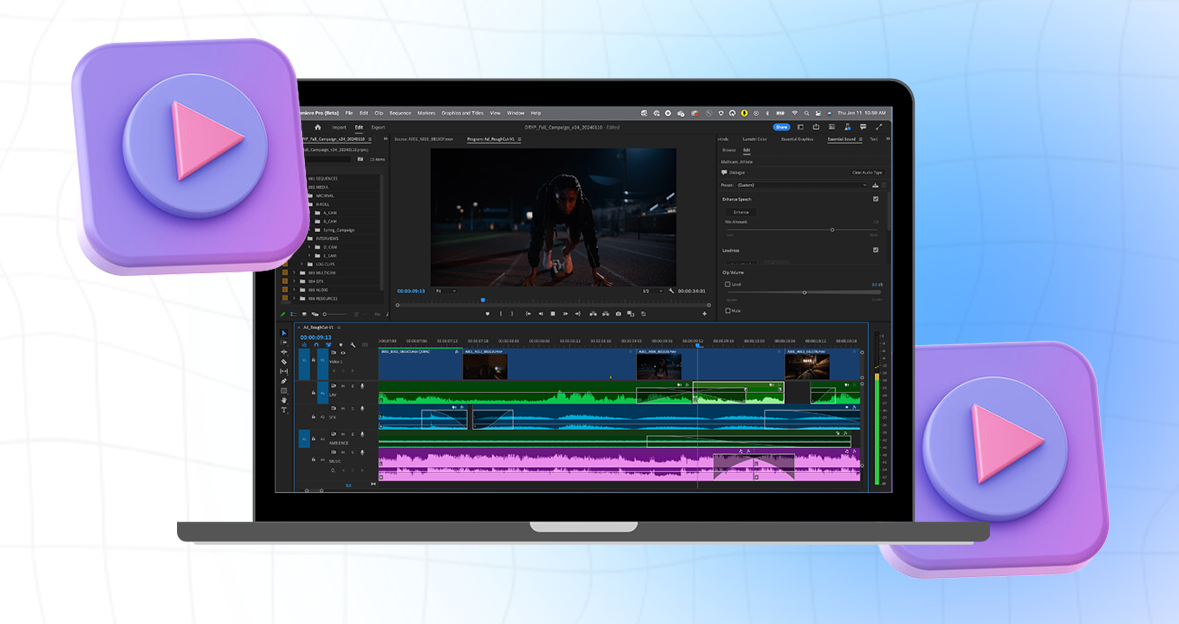
Task: Open the Preset dropdown in Essential Sound
Action: [800, 185]
